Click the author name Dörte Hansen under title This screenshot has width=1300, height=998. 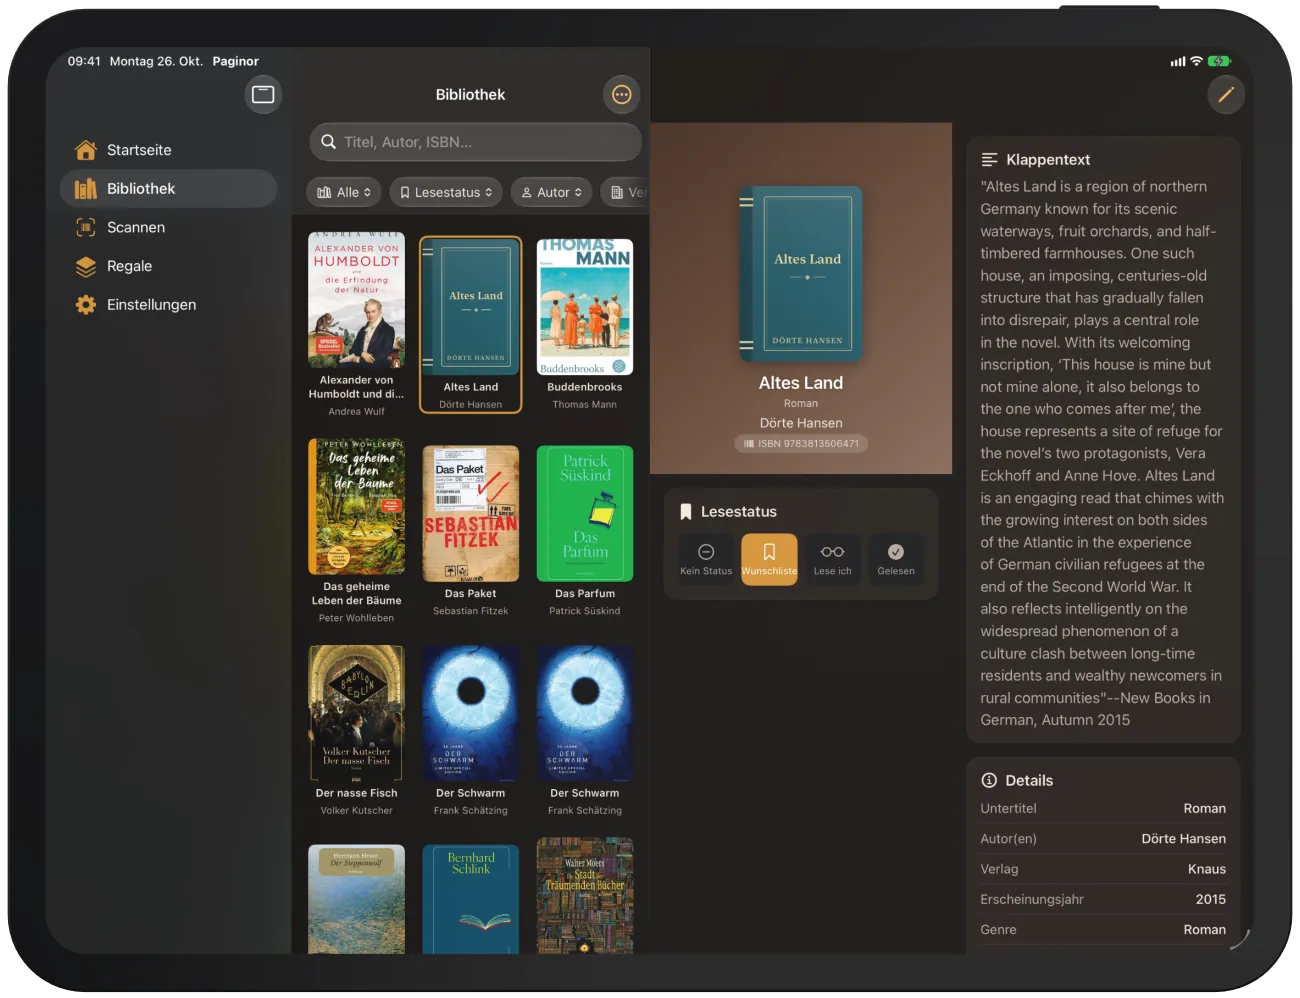[x=801, y=423]
